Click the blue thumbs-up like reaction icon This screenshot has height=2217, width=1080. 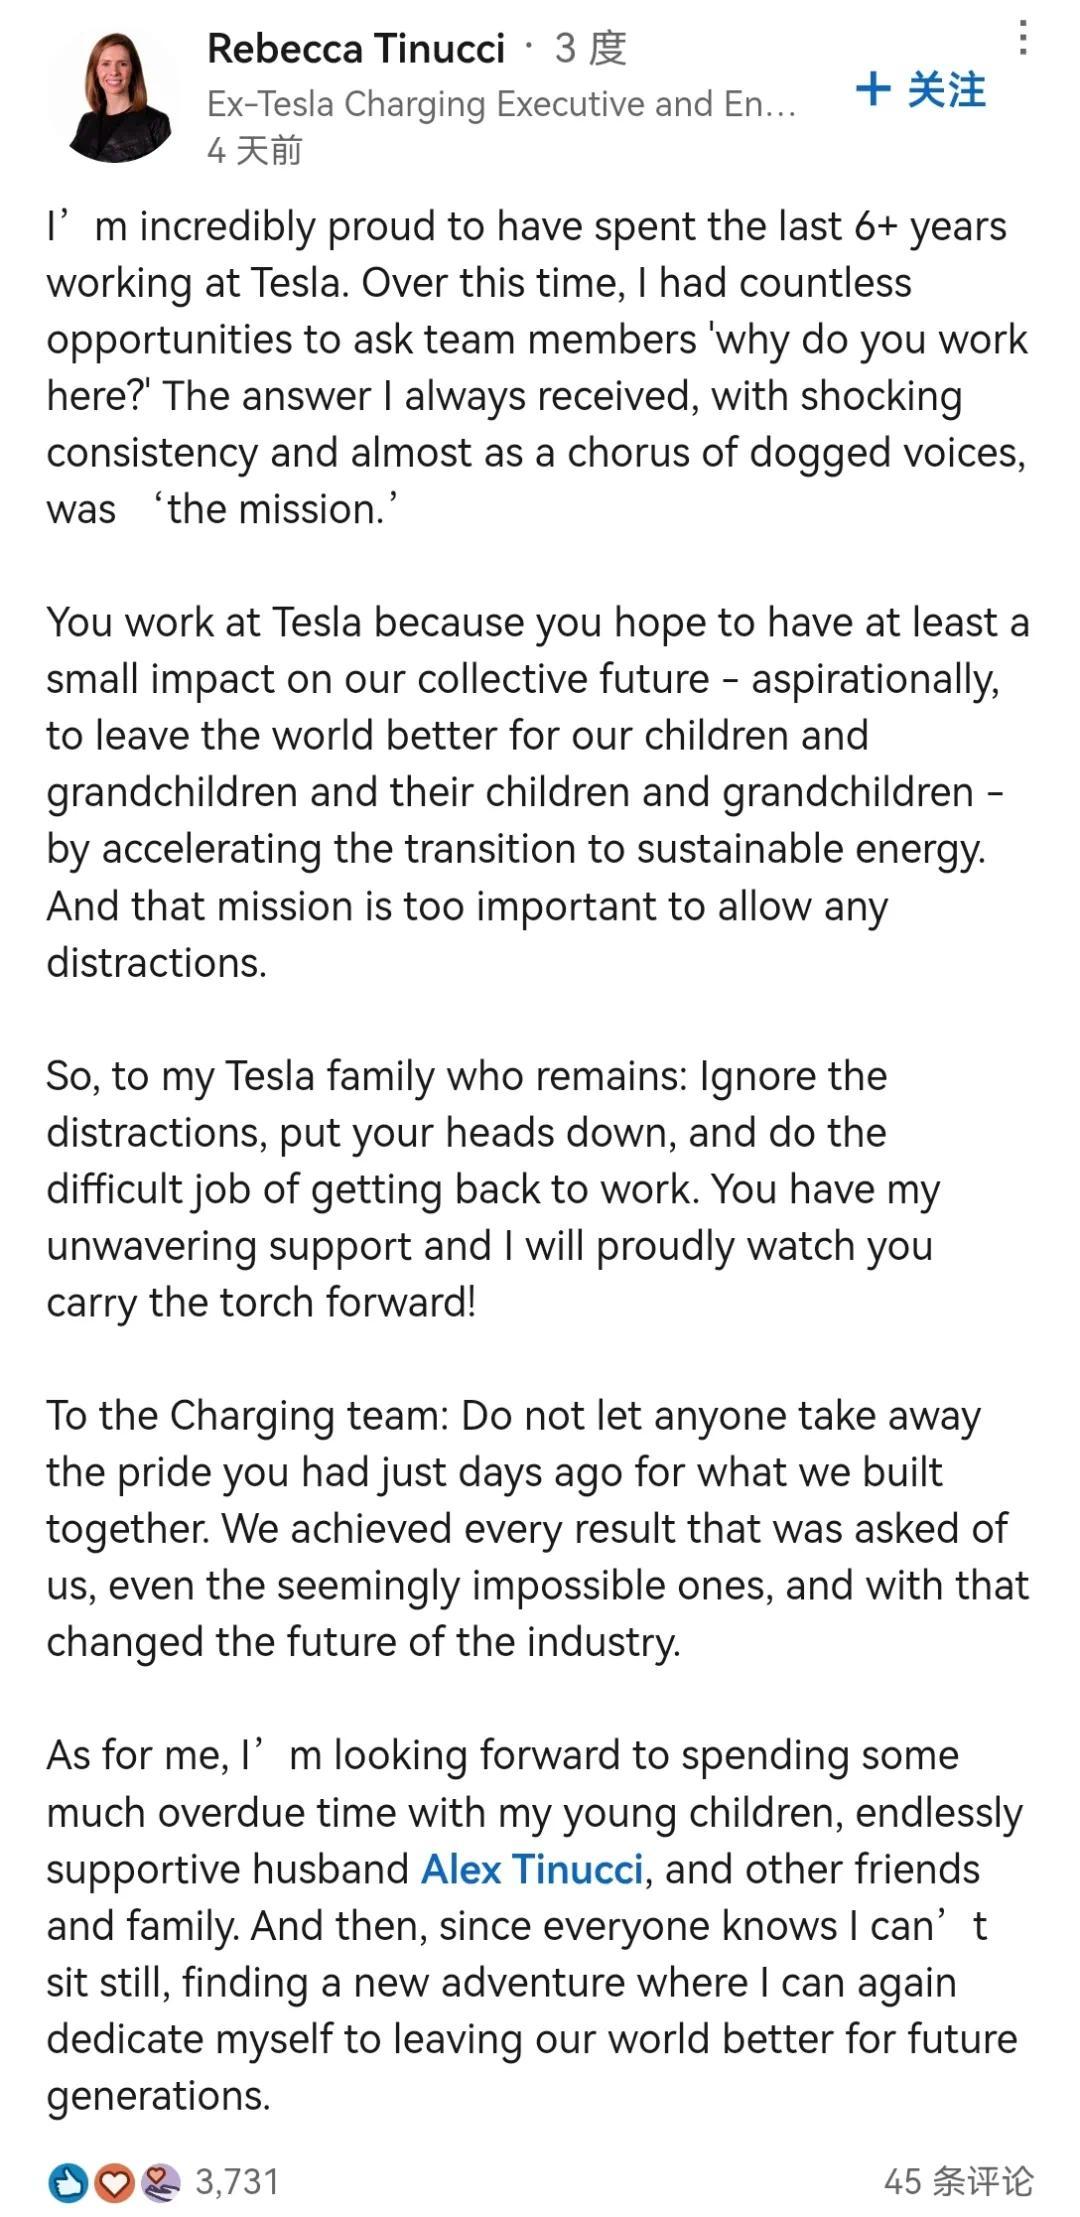coord(67,2182)
